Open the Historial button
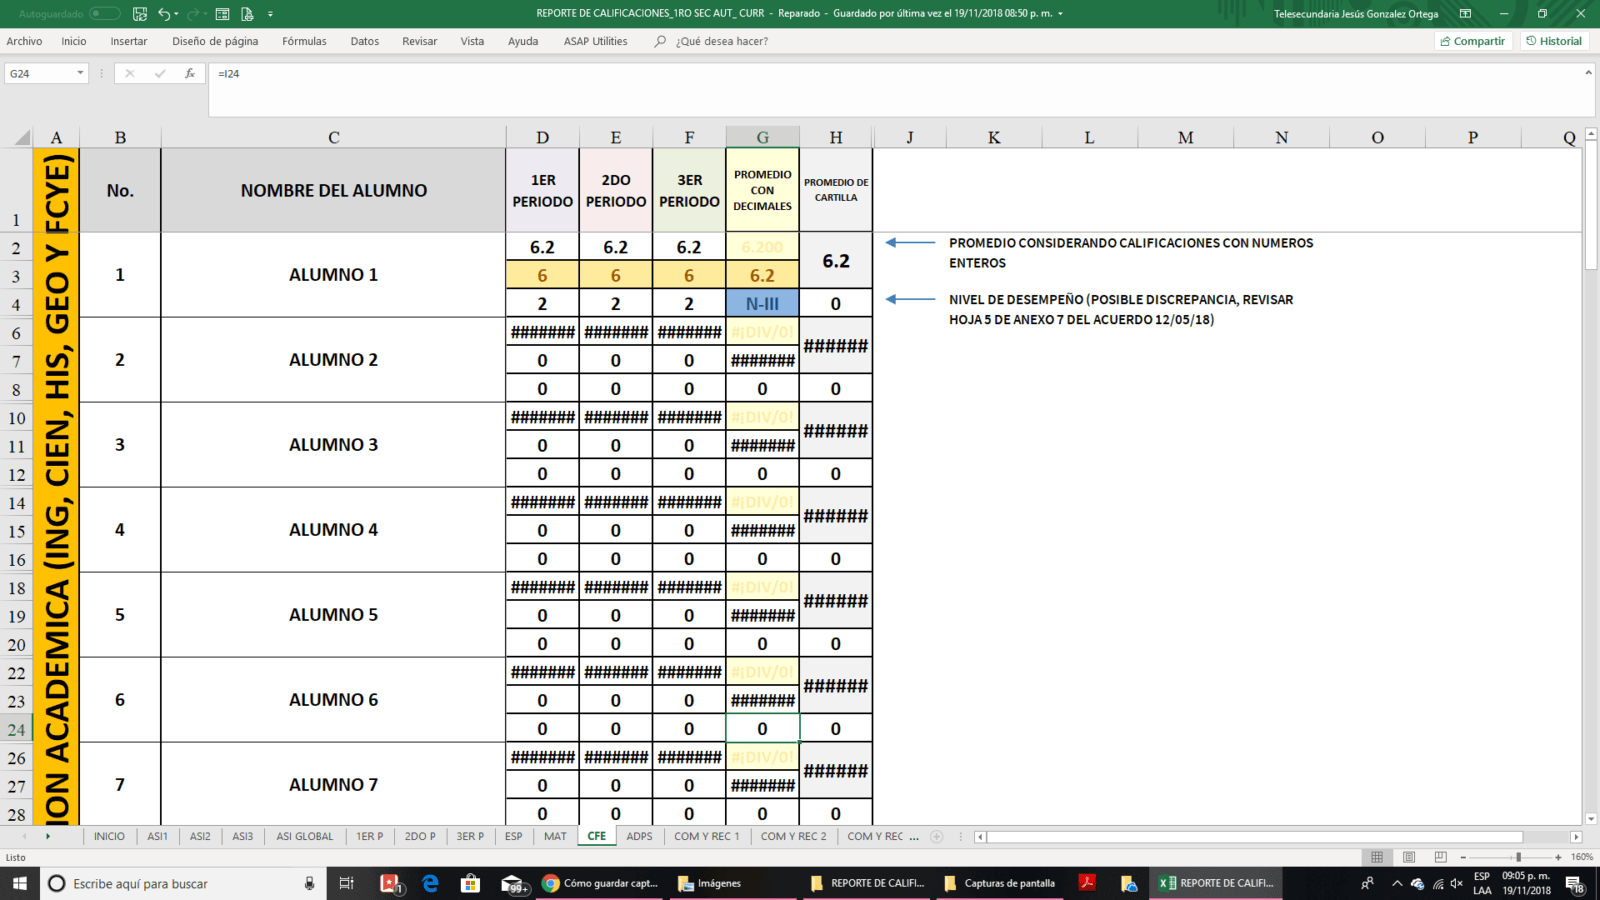Screen dimensions: 1600x900 [x=1554, y=41]
